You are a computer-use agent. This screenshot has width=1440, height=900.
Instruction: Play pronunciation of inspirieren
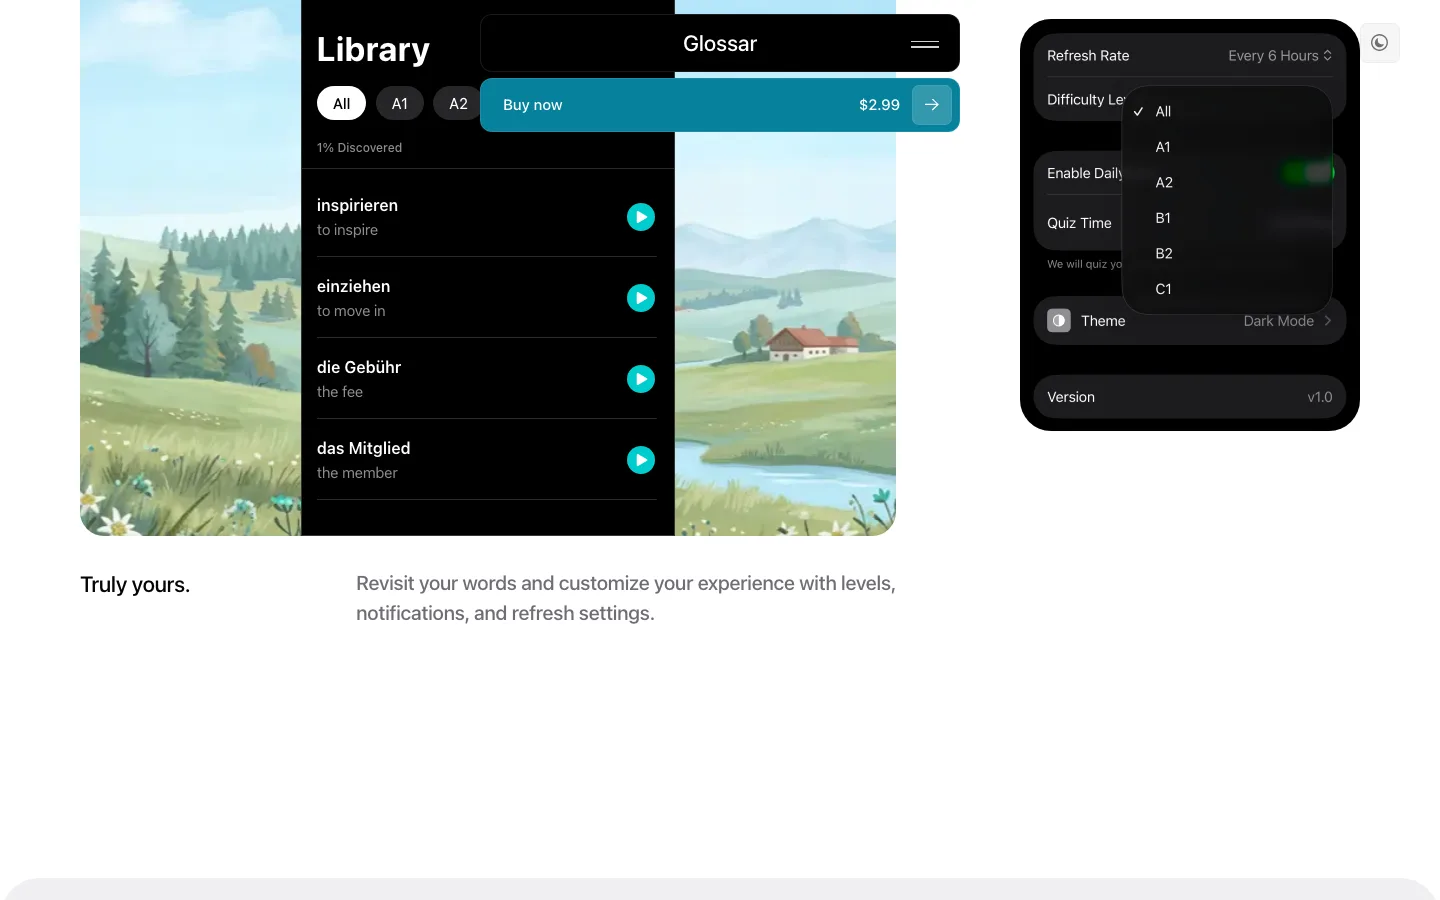point(641,217)
